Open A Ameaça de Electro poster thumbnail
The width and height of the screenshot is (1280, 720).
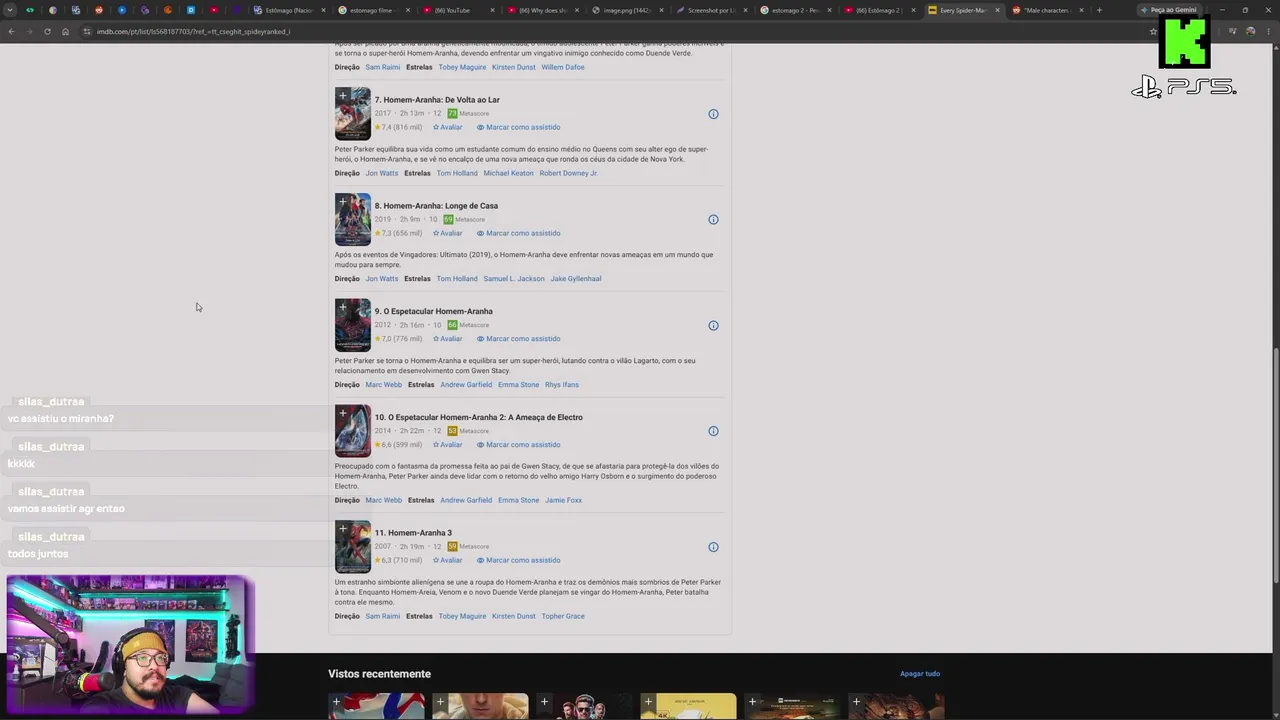point(353,432)
